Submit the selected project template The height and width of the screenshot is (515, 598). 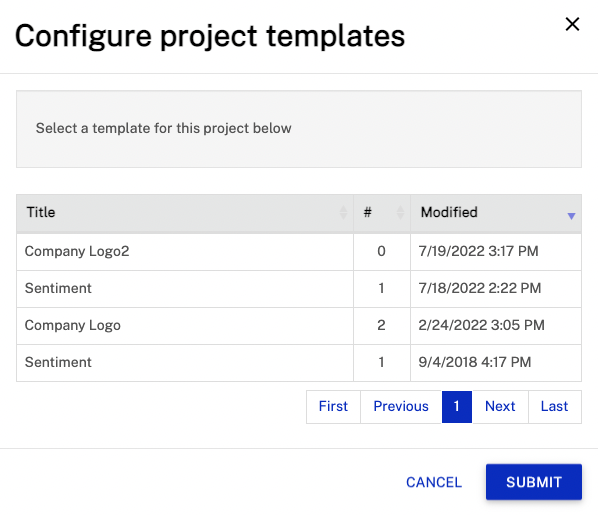(x=534, y=482)
